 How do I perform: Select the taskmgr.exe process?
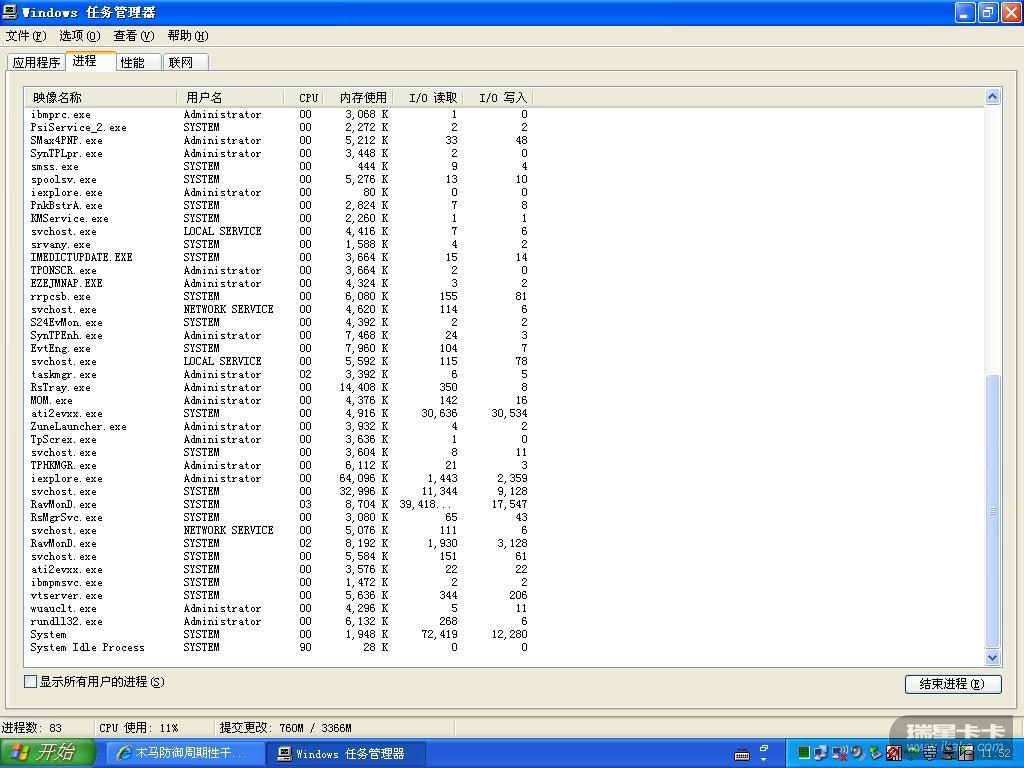click(x=279, y=375)
